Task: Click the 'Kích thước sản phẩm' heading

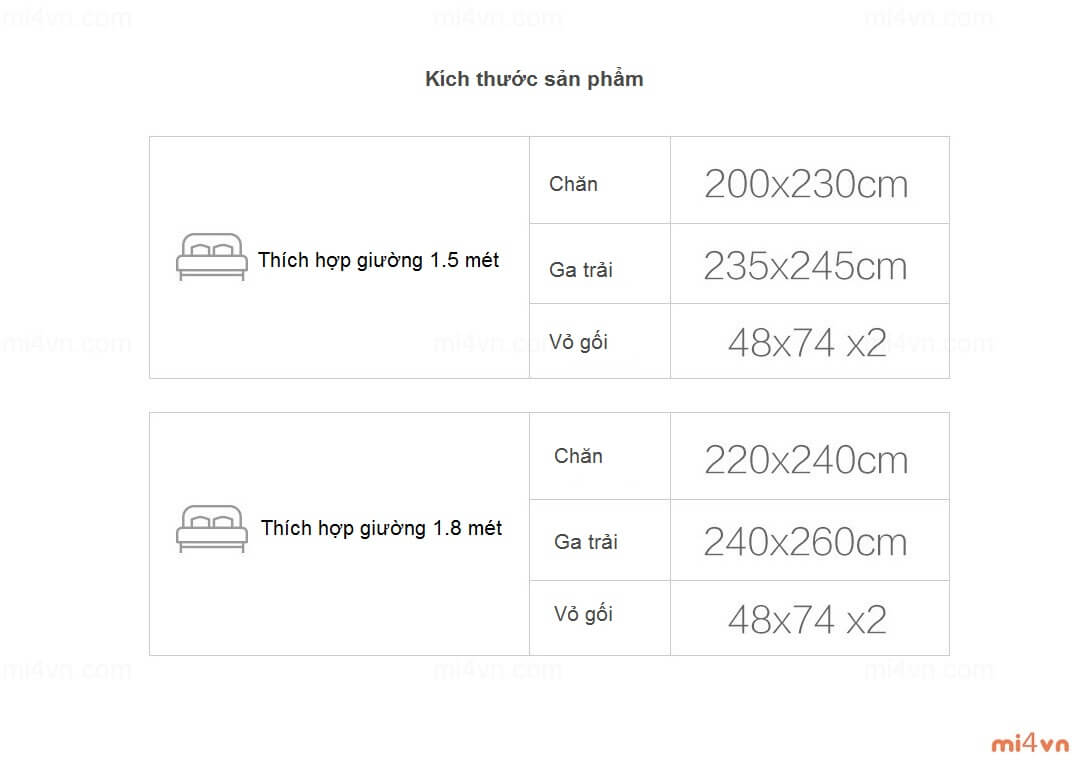Action: click(x=534, y=79)
